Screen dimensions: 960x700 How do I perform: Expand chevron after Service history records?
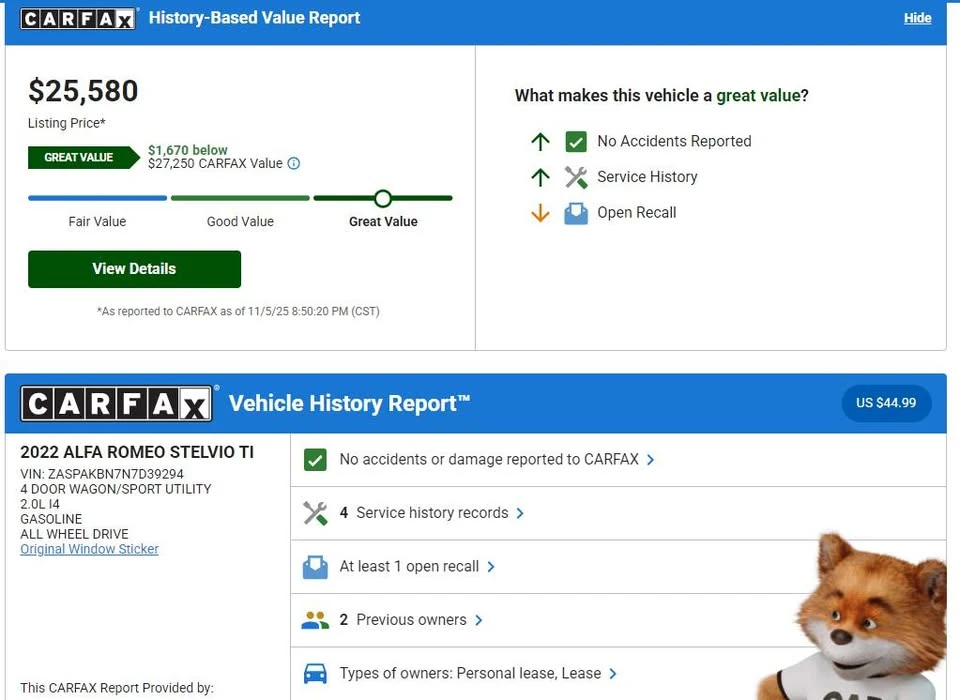coord(520,513)
